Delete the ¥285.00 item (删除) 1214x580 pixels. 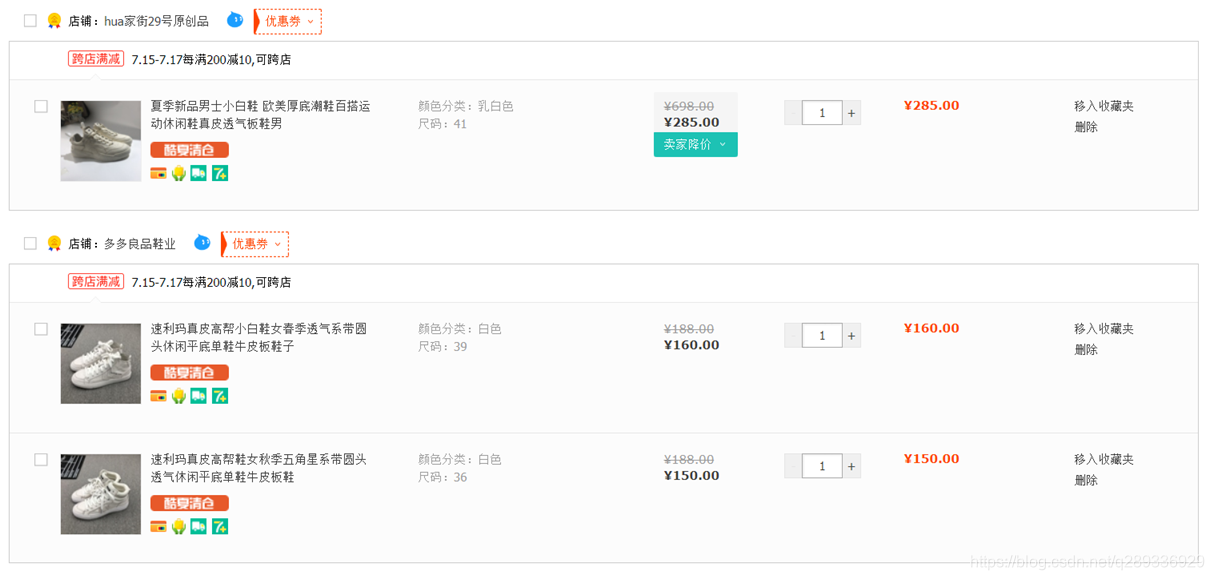(1086, 127)
